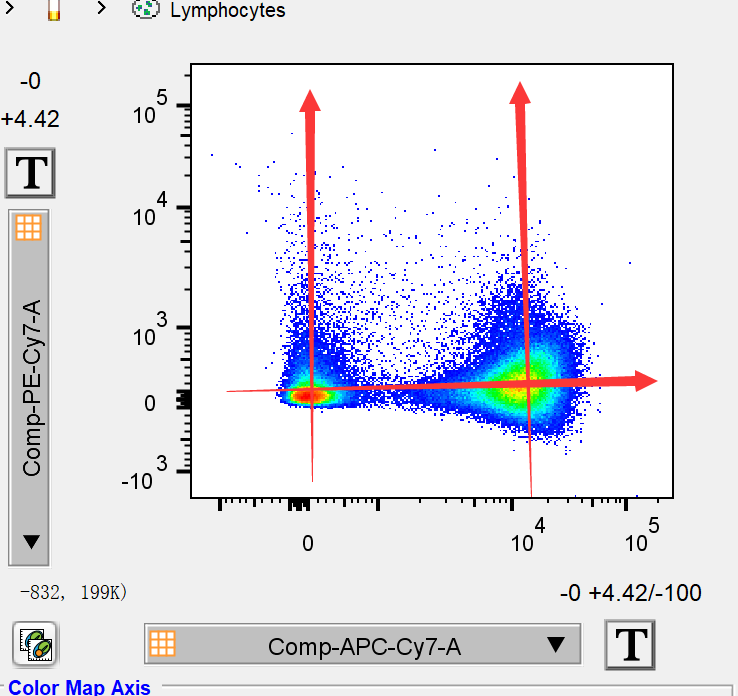Click the orange grid icon on Y-axis selector
The image size is (738, 696).
click(29, 227)
